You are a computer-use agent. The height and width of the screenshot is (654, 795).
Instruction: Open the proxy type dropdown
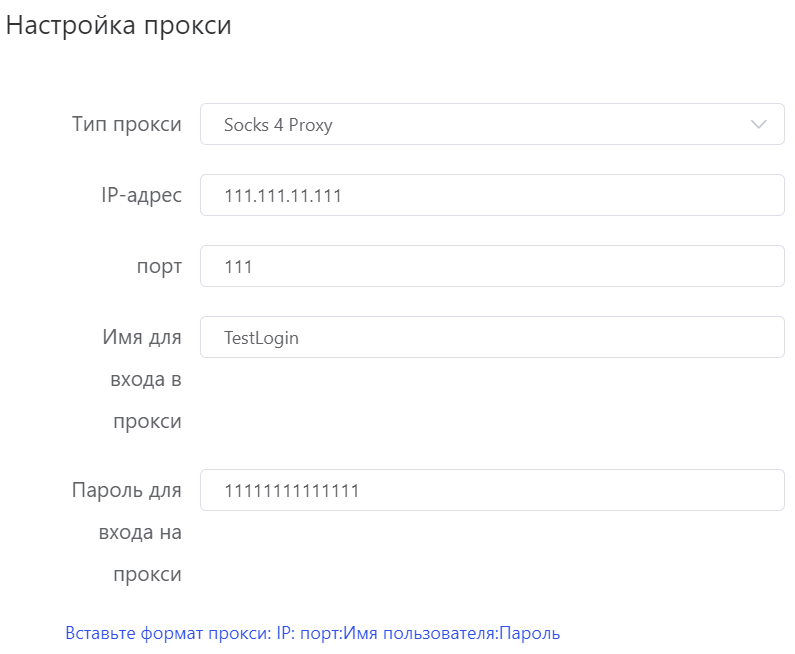click(x=492, y=125)
